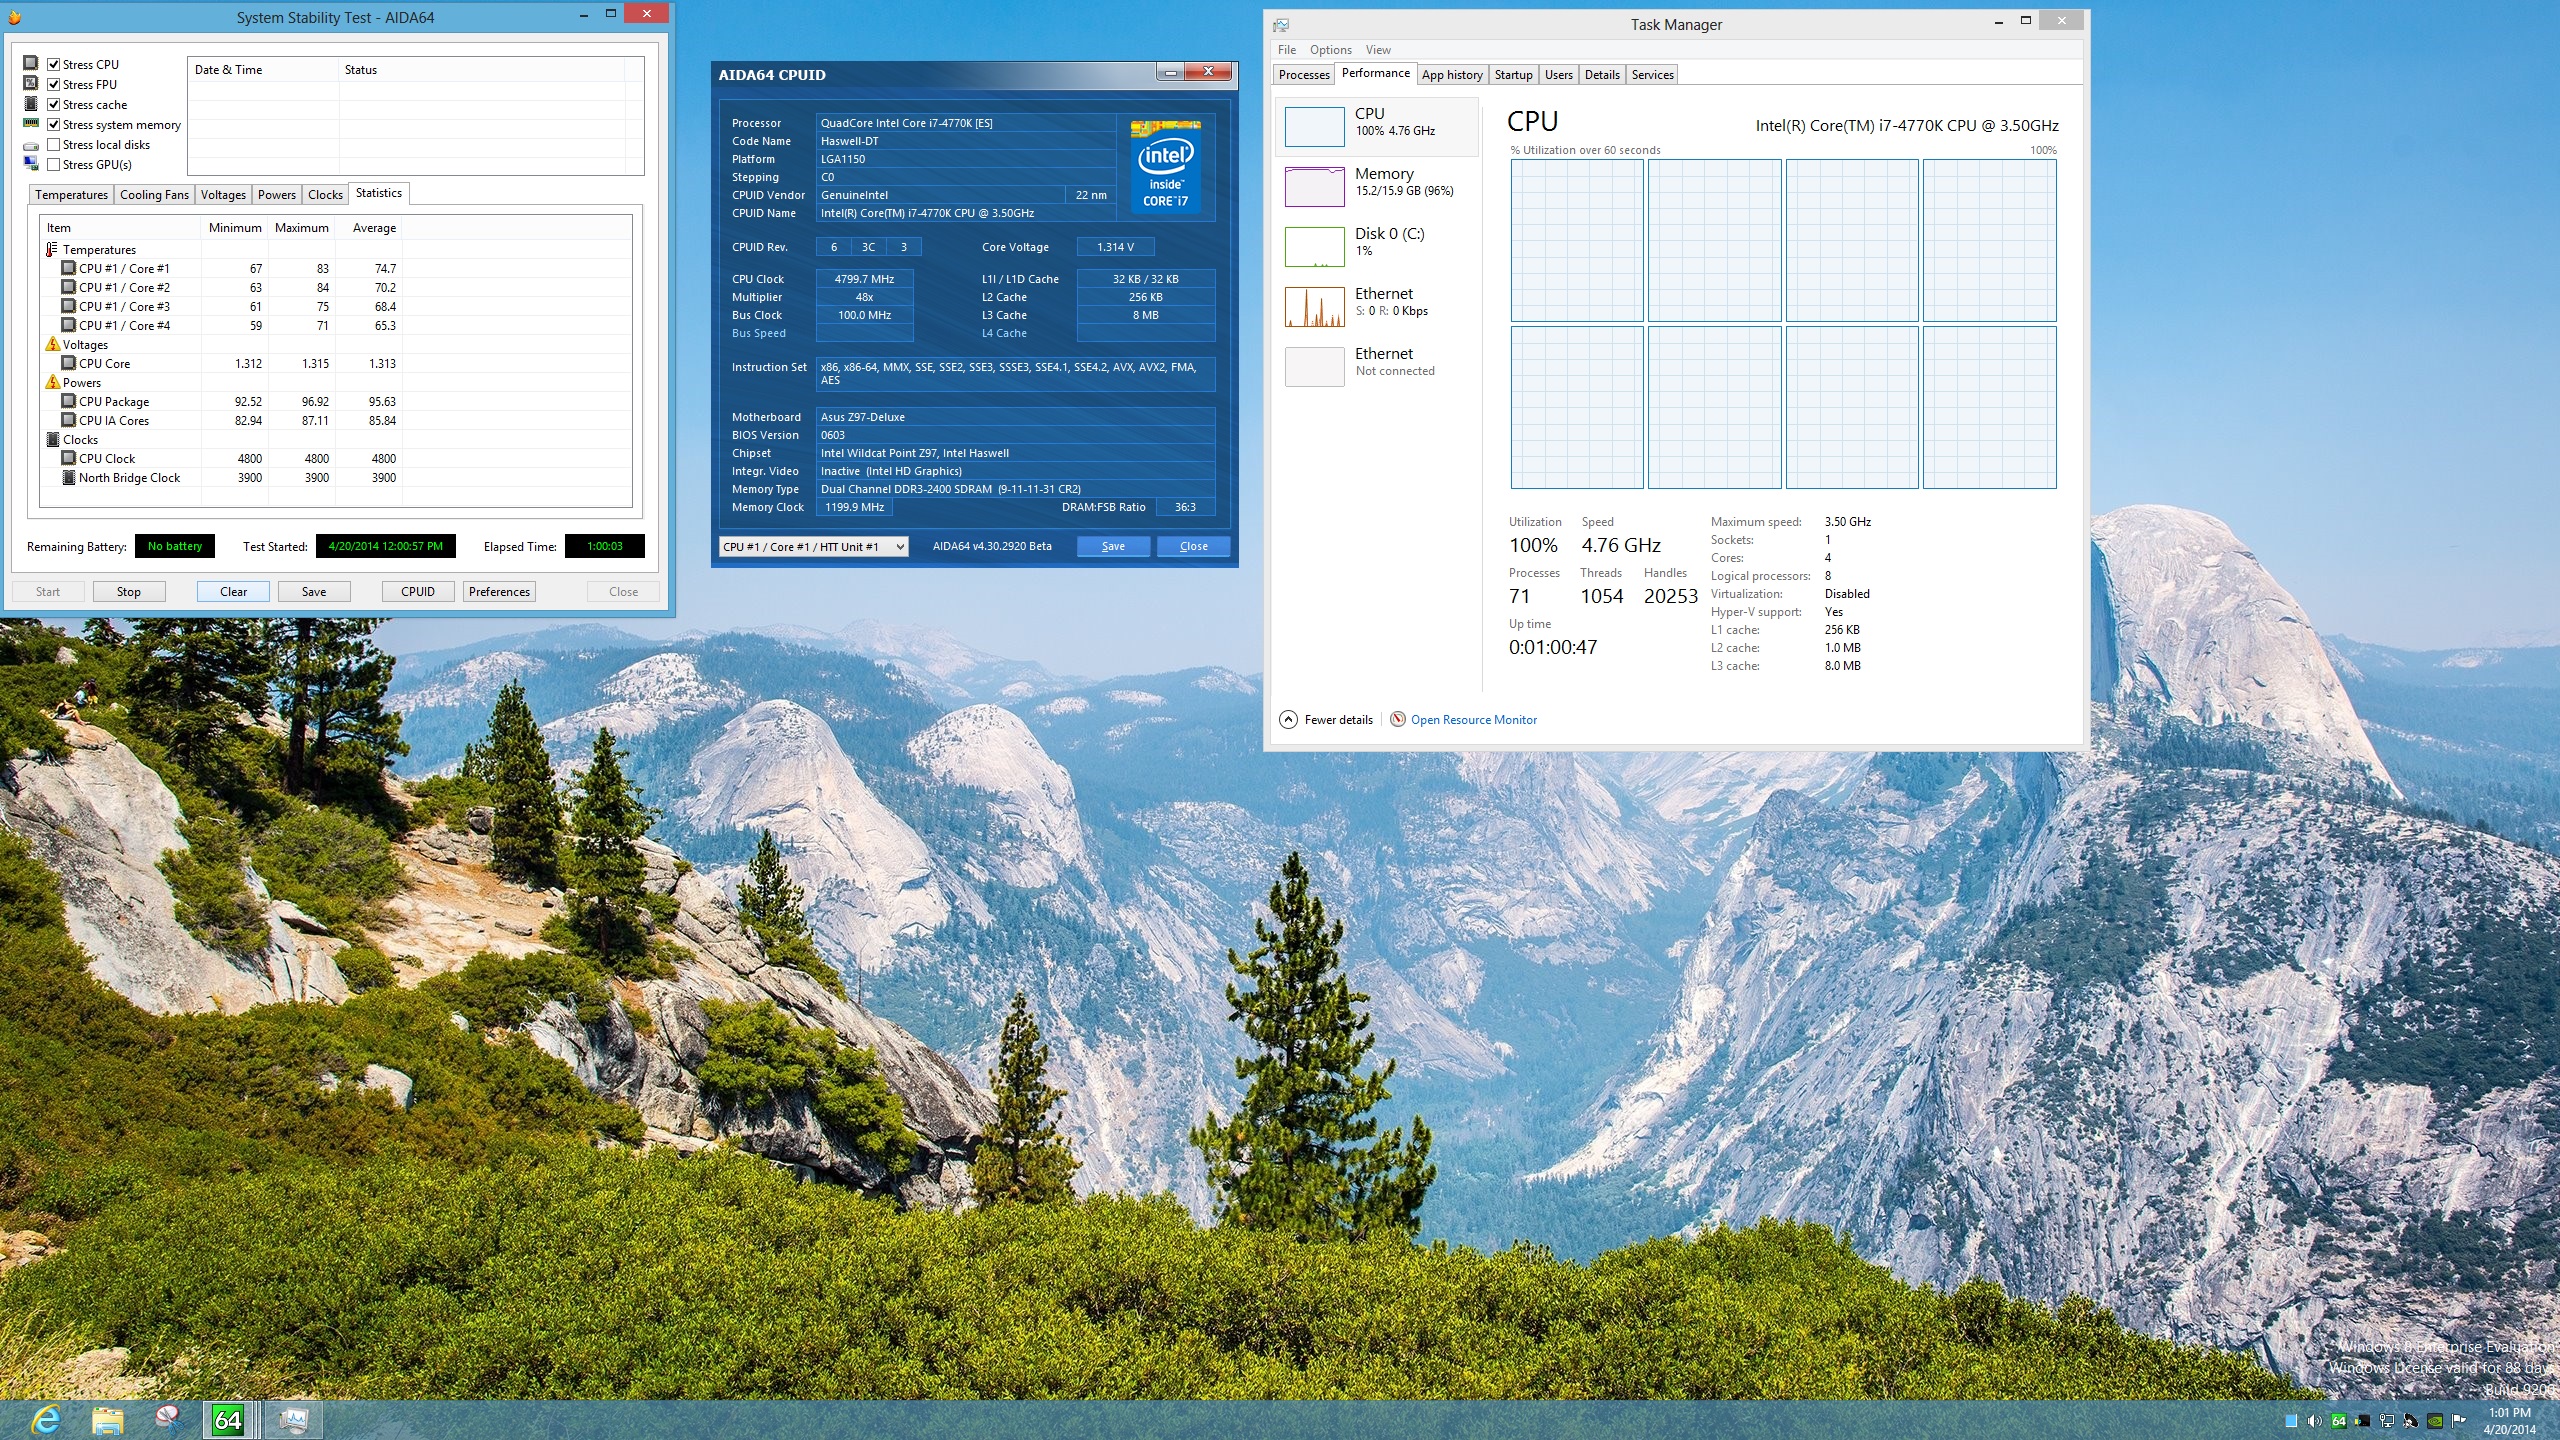Image resolution: width=2560 pixels, height=1440 pixels.
Task: Uncheck the Stress FPU option
Action: [x=54, y=84]
